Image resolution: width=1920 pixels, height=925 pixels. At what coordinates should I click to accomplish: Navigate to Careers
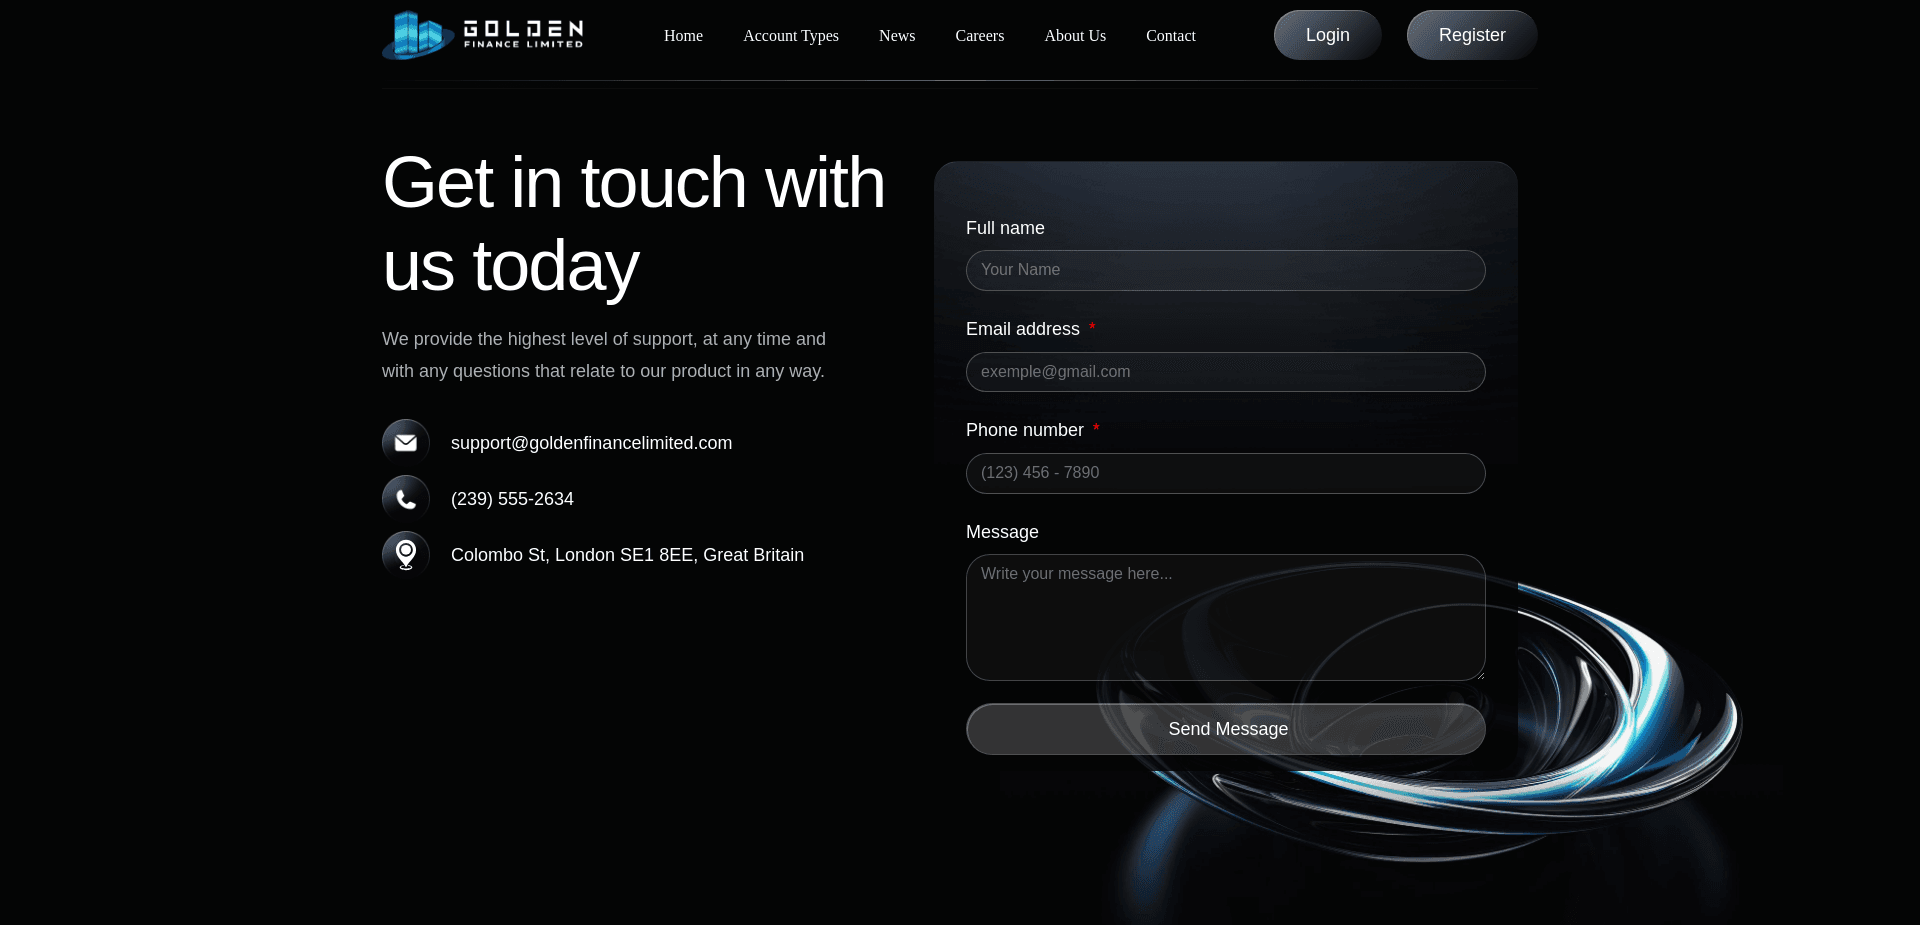(x=979, y=36)
